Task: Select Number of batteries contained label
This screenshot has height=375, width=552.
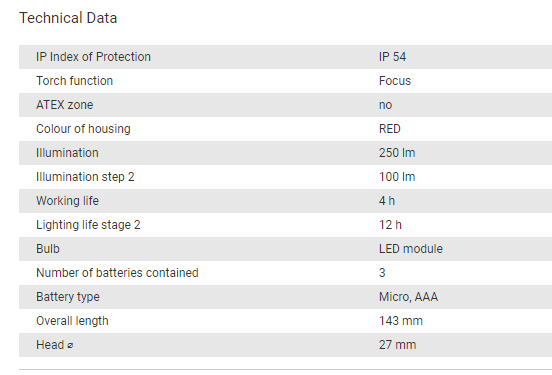Action: 117,273
